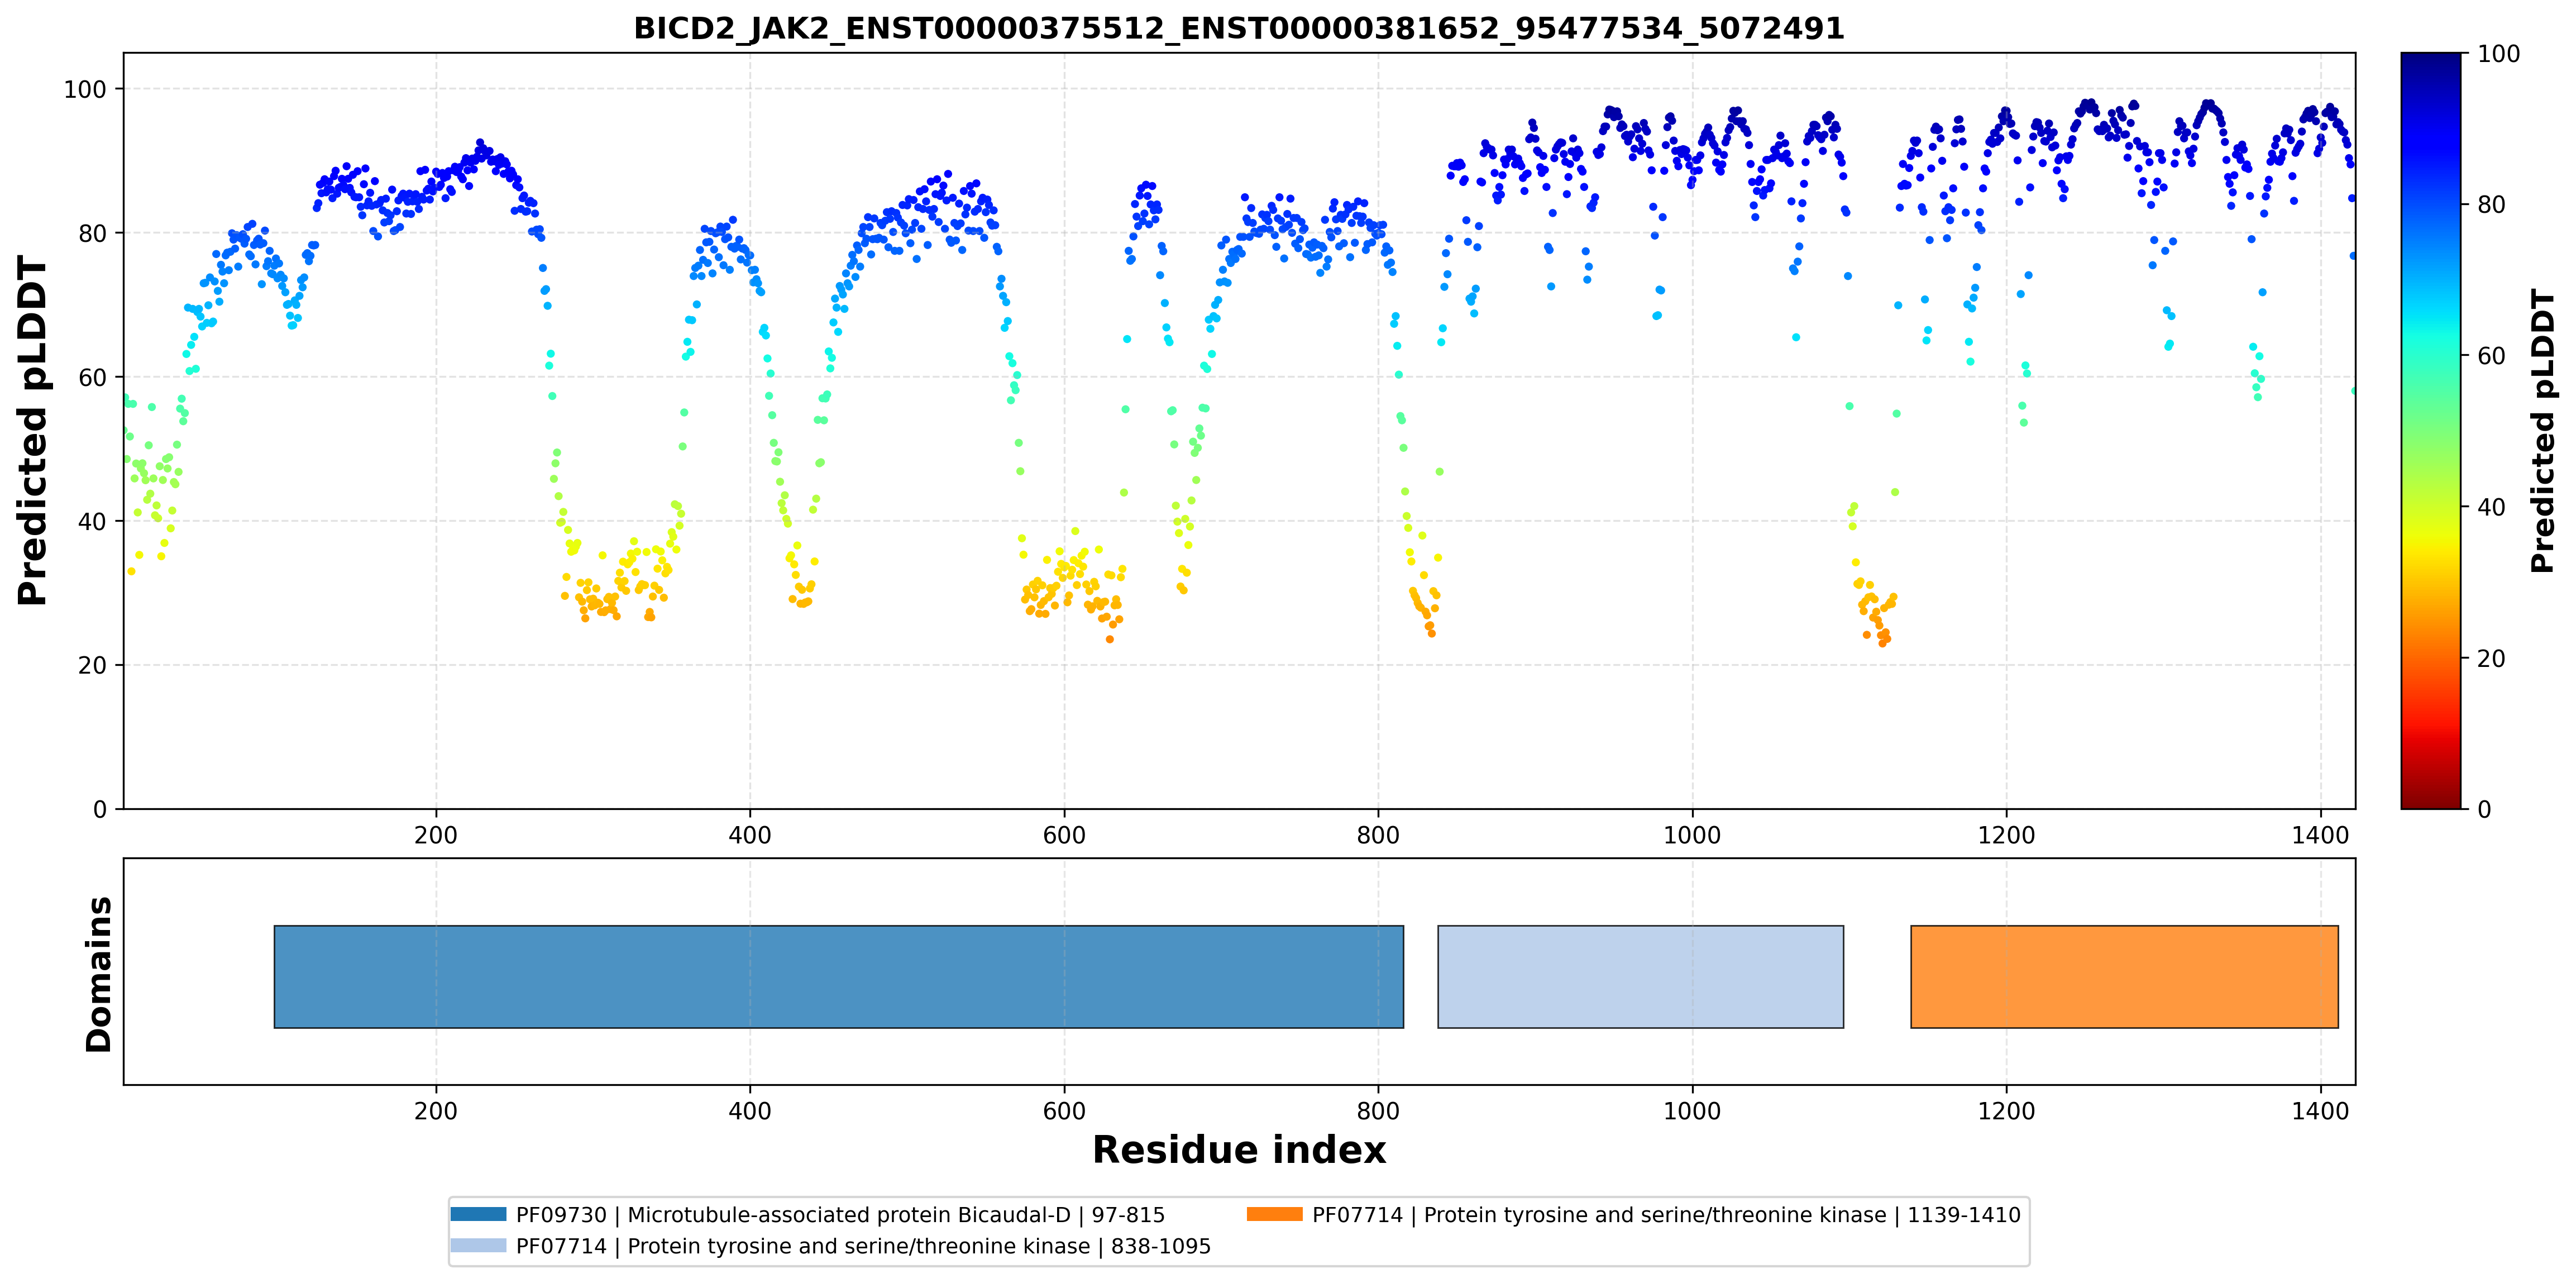Click the light blue kinase domain bar
Viewport: 2576px width, 1283px height.
coord(1640,976)
